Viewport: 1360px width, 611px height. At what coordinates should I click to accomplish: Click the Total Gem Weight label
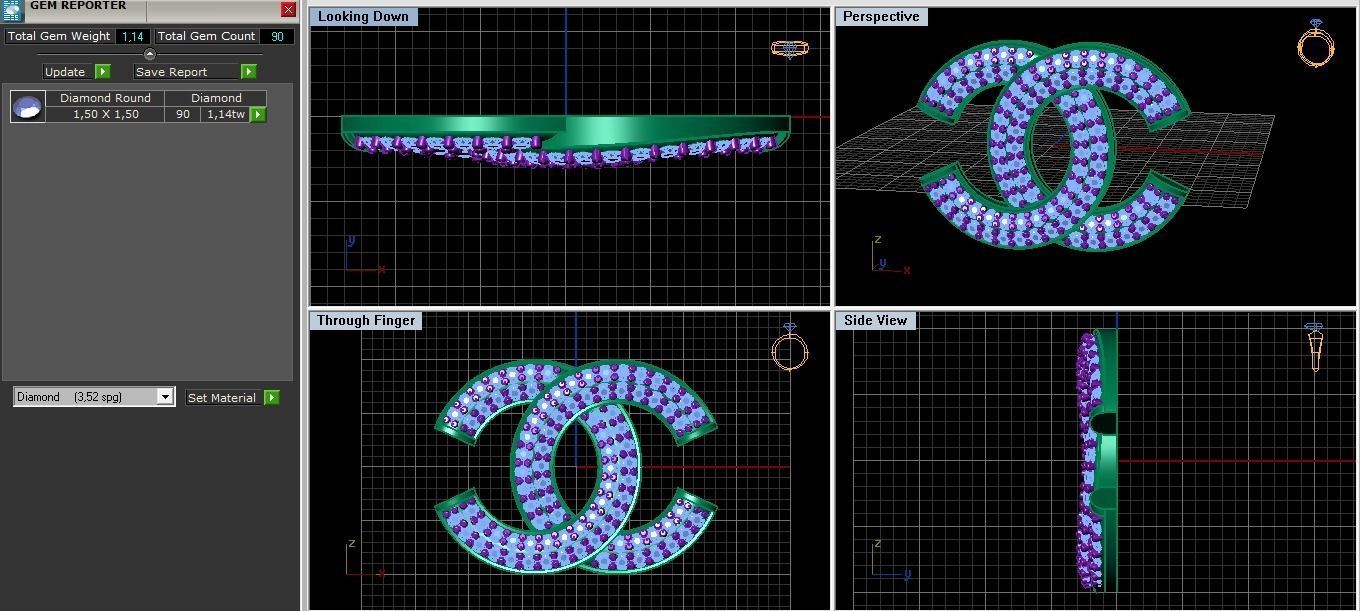click(59, 36)
